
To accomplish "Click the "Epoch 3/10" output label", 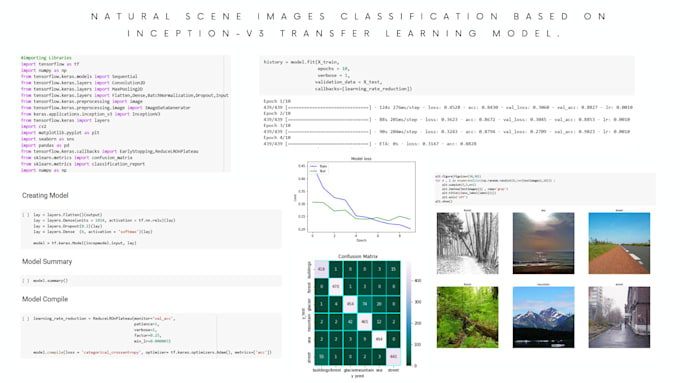I will (x=277, y=125).
